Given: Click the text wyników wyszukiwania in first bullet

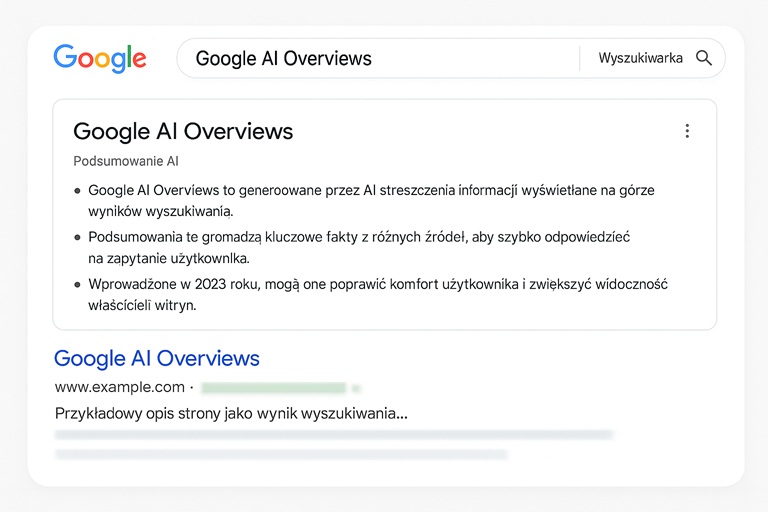Looking at the screenshot, I should pos(161,211).
